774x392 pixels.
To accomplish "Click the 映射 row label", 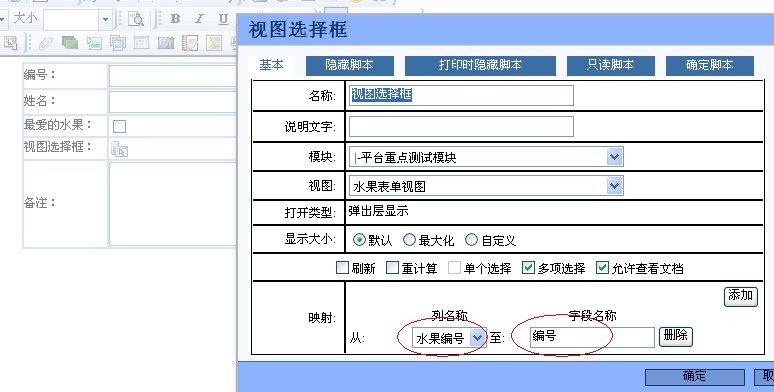I will [322, 318].
